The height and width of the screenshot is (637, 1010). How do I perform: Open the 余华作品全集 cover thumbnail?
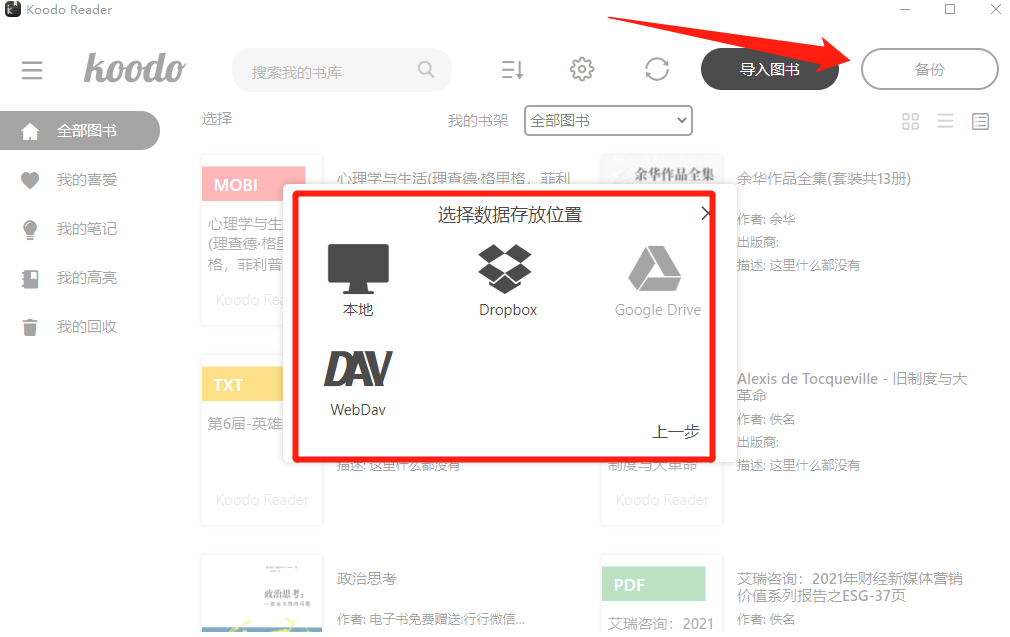pos(662,169)
